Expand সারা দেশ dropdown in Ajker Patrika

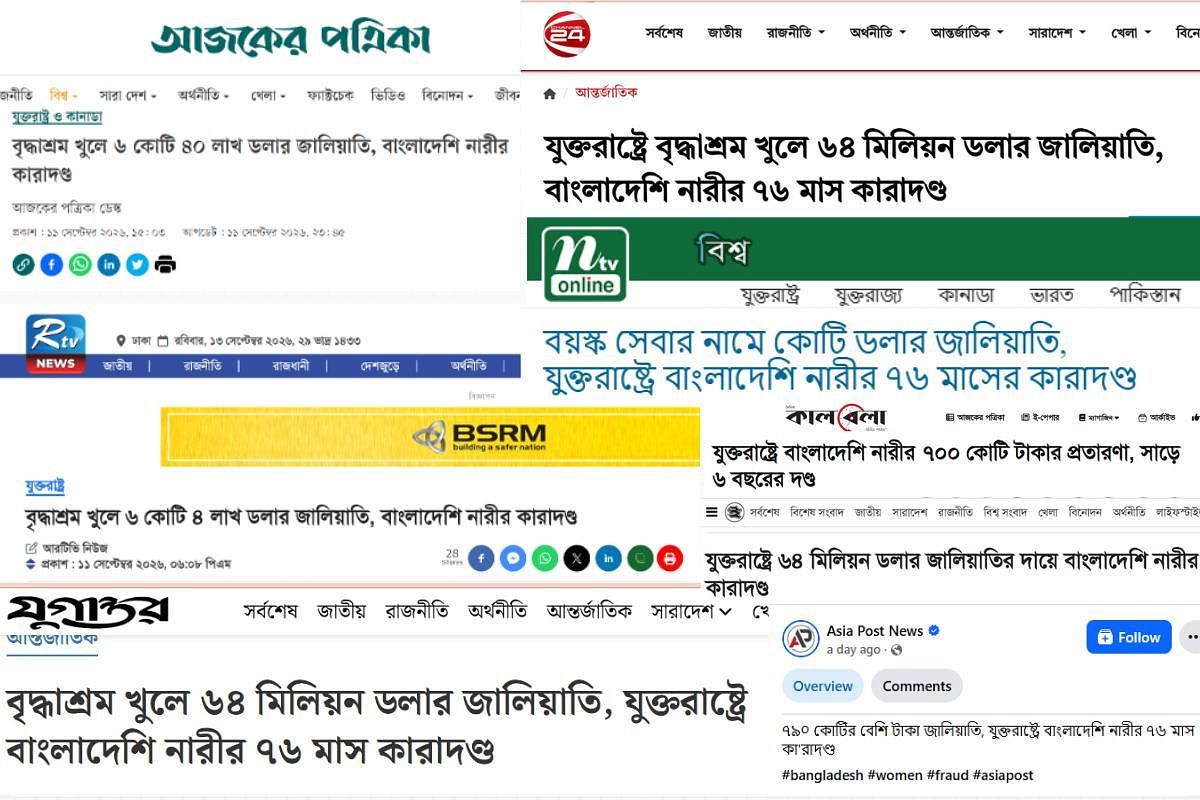click(128, 95)
